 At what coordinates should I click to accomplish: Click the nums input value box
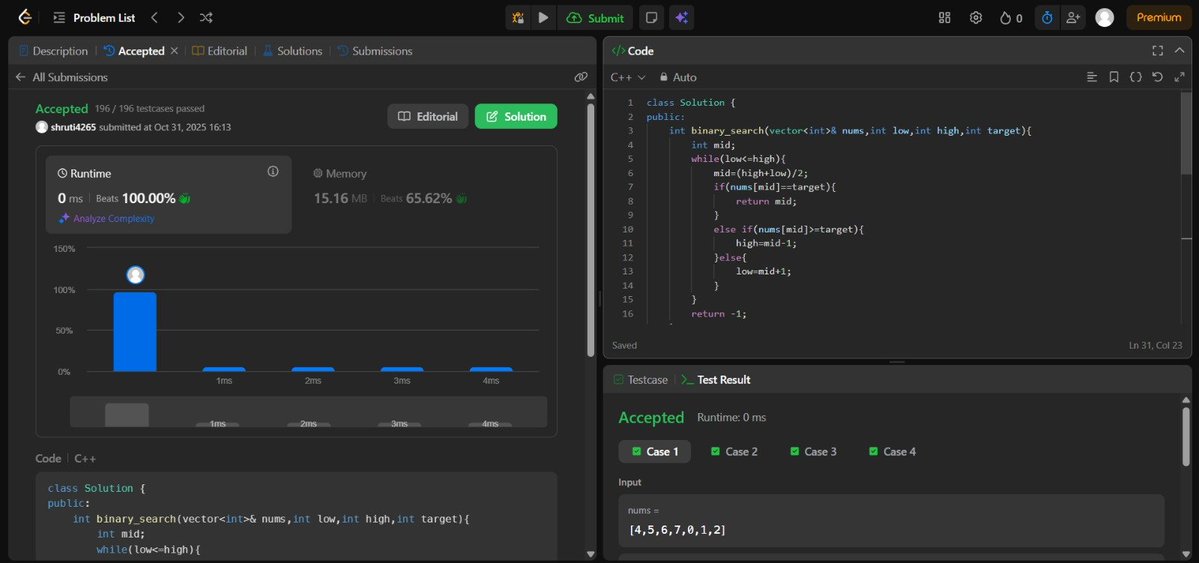892,520
